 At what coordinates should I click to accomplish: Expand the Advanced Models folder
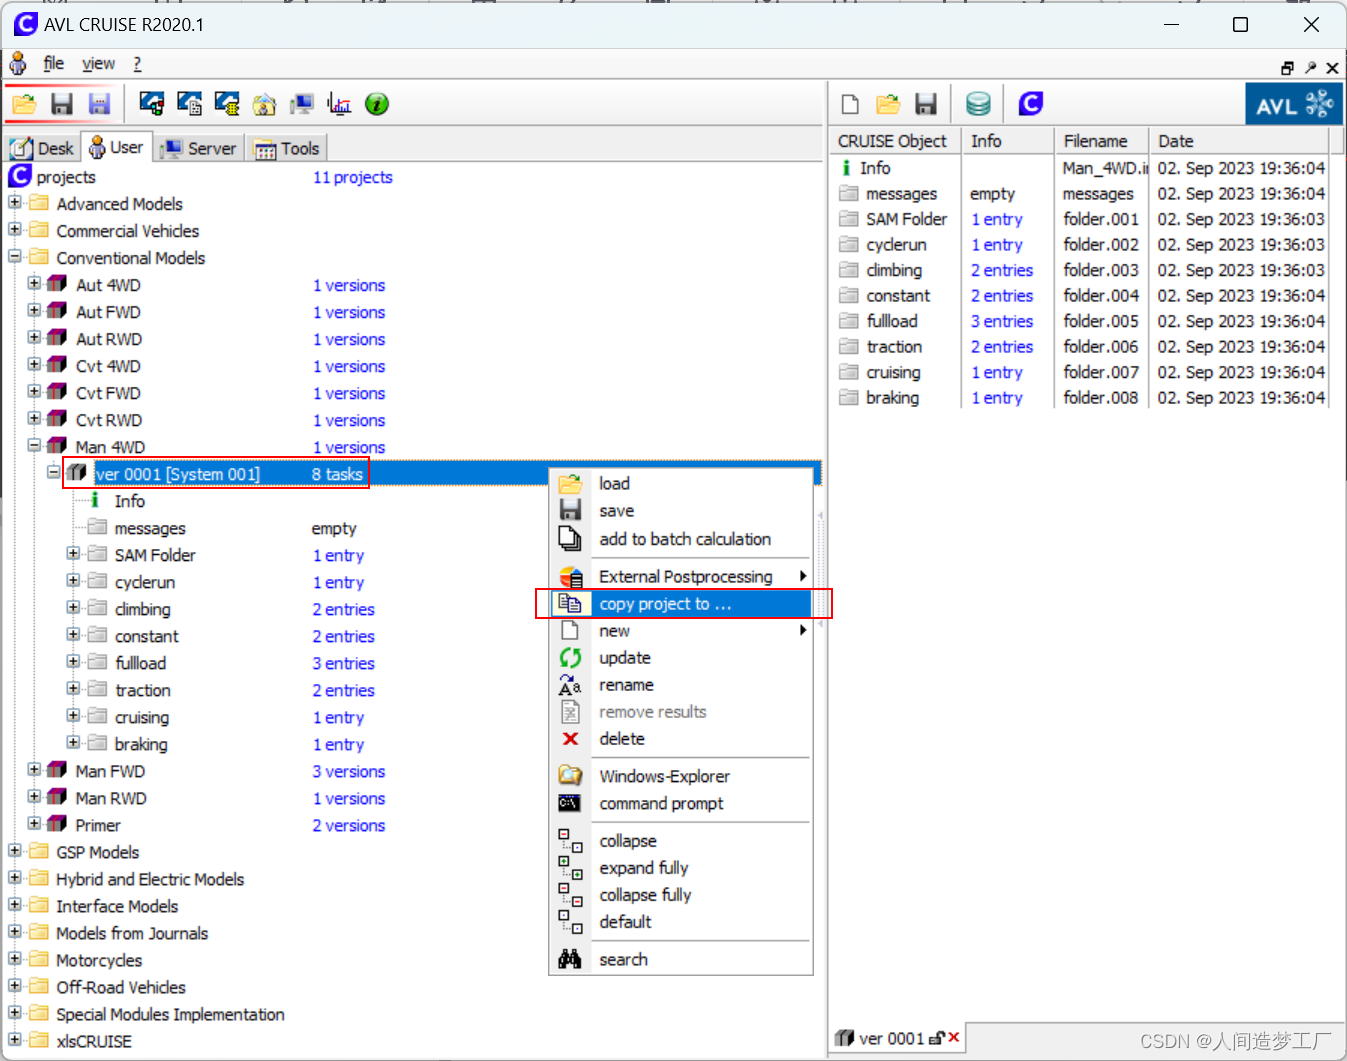[14, 203]
